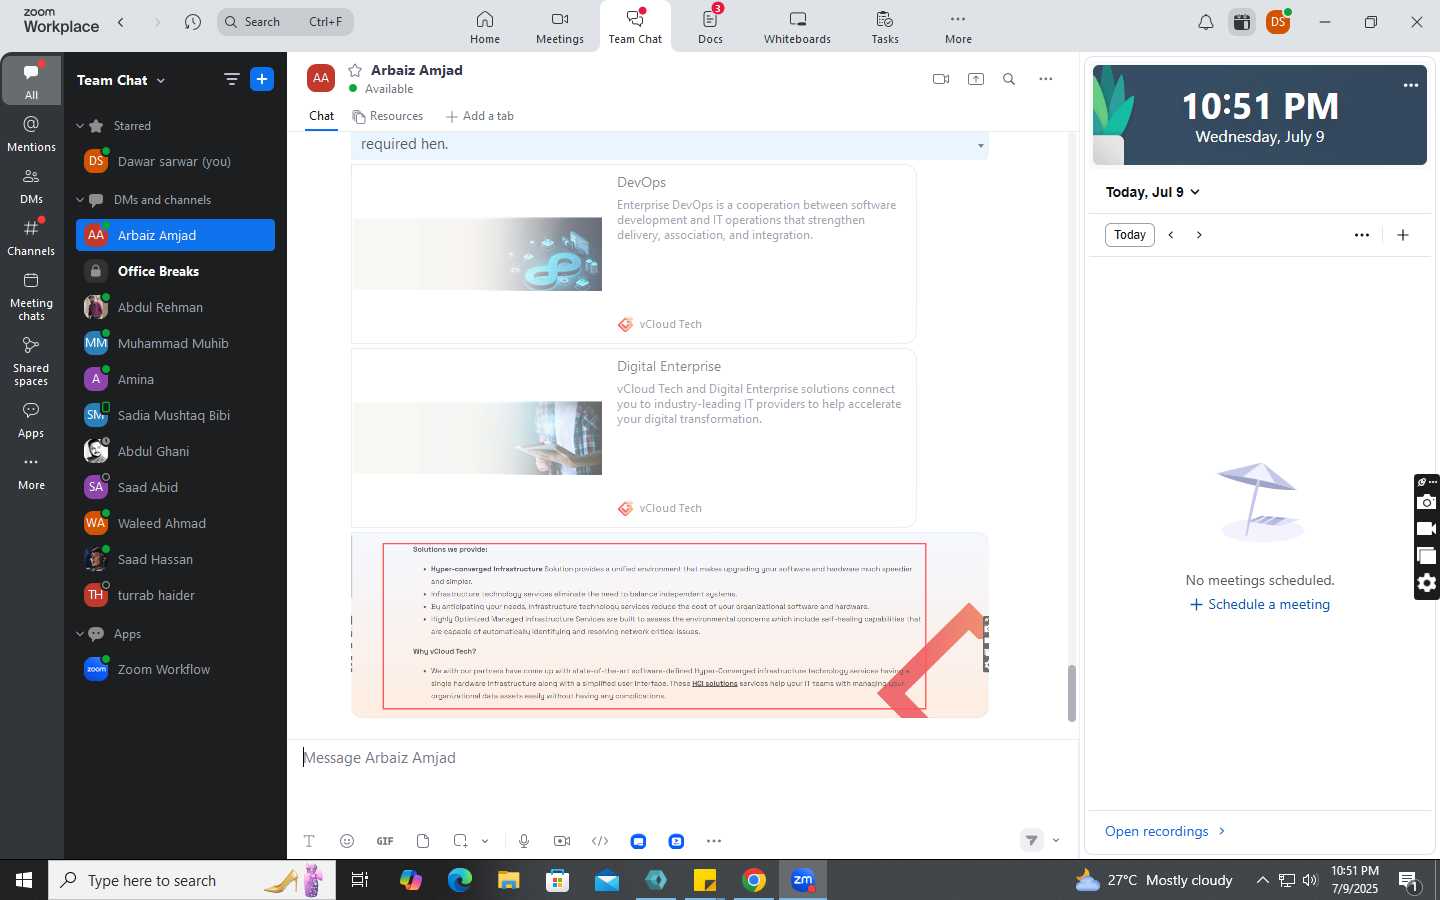Open Meeting chats in the sidebar
The width and height of the screenshot is (1440, 900).
click(x=31, y=296)
